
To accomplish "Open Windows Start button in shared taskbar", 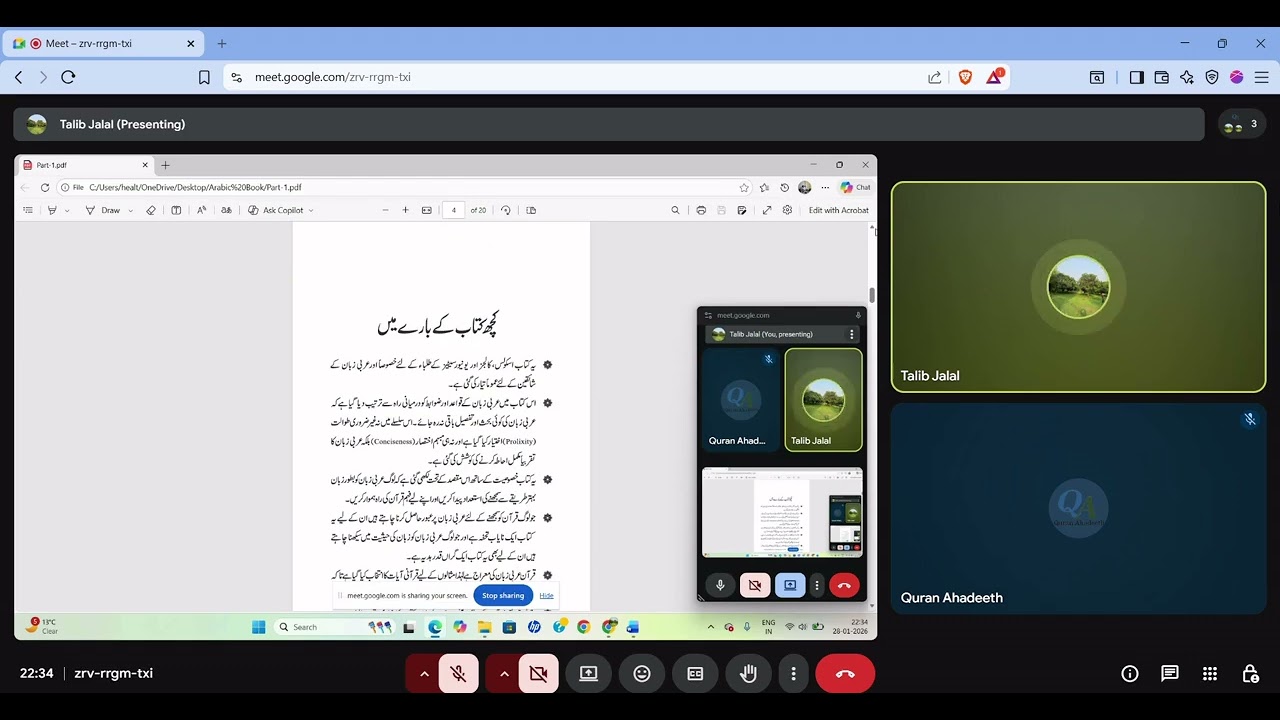I will coord(259,627).
